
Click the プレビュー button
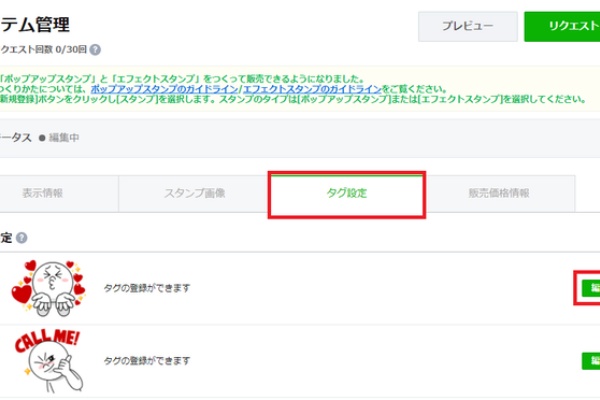(468, 26)
